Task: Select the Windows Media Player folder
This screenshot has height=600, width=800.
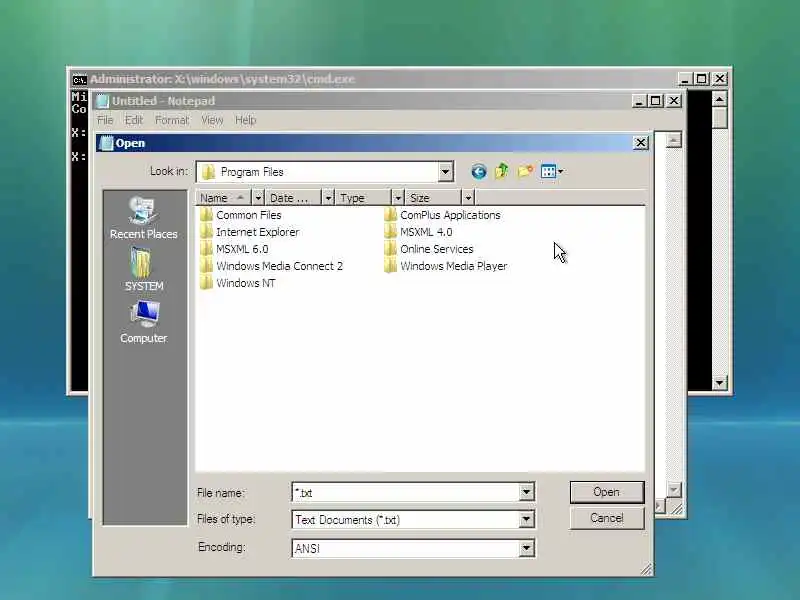Action: click(445, 266)
